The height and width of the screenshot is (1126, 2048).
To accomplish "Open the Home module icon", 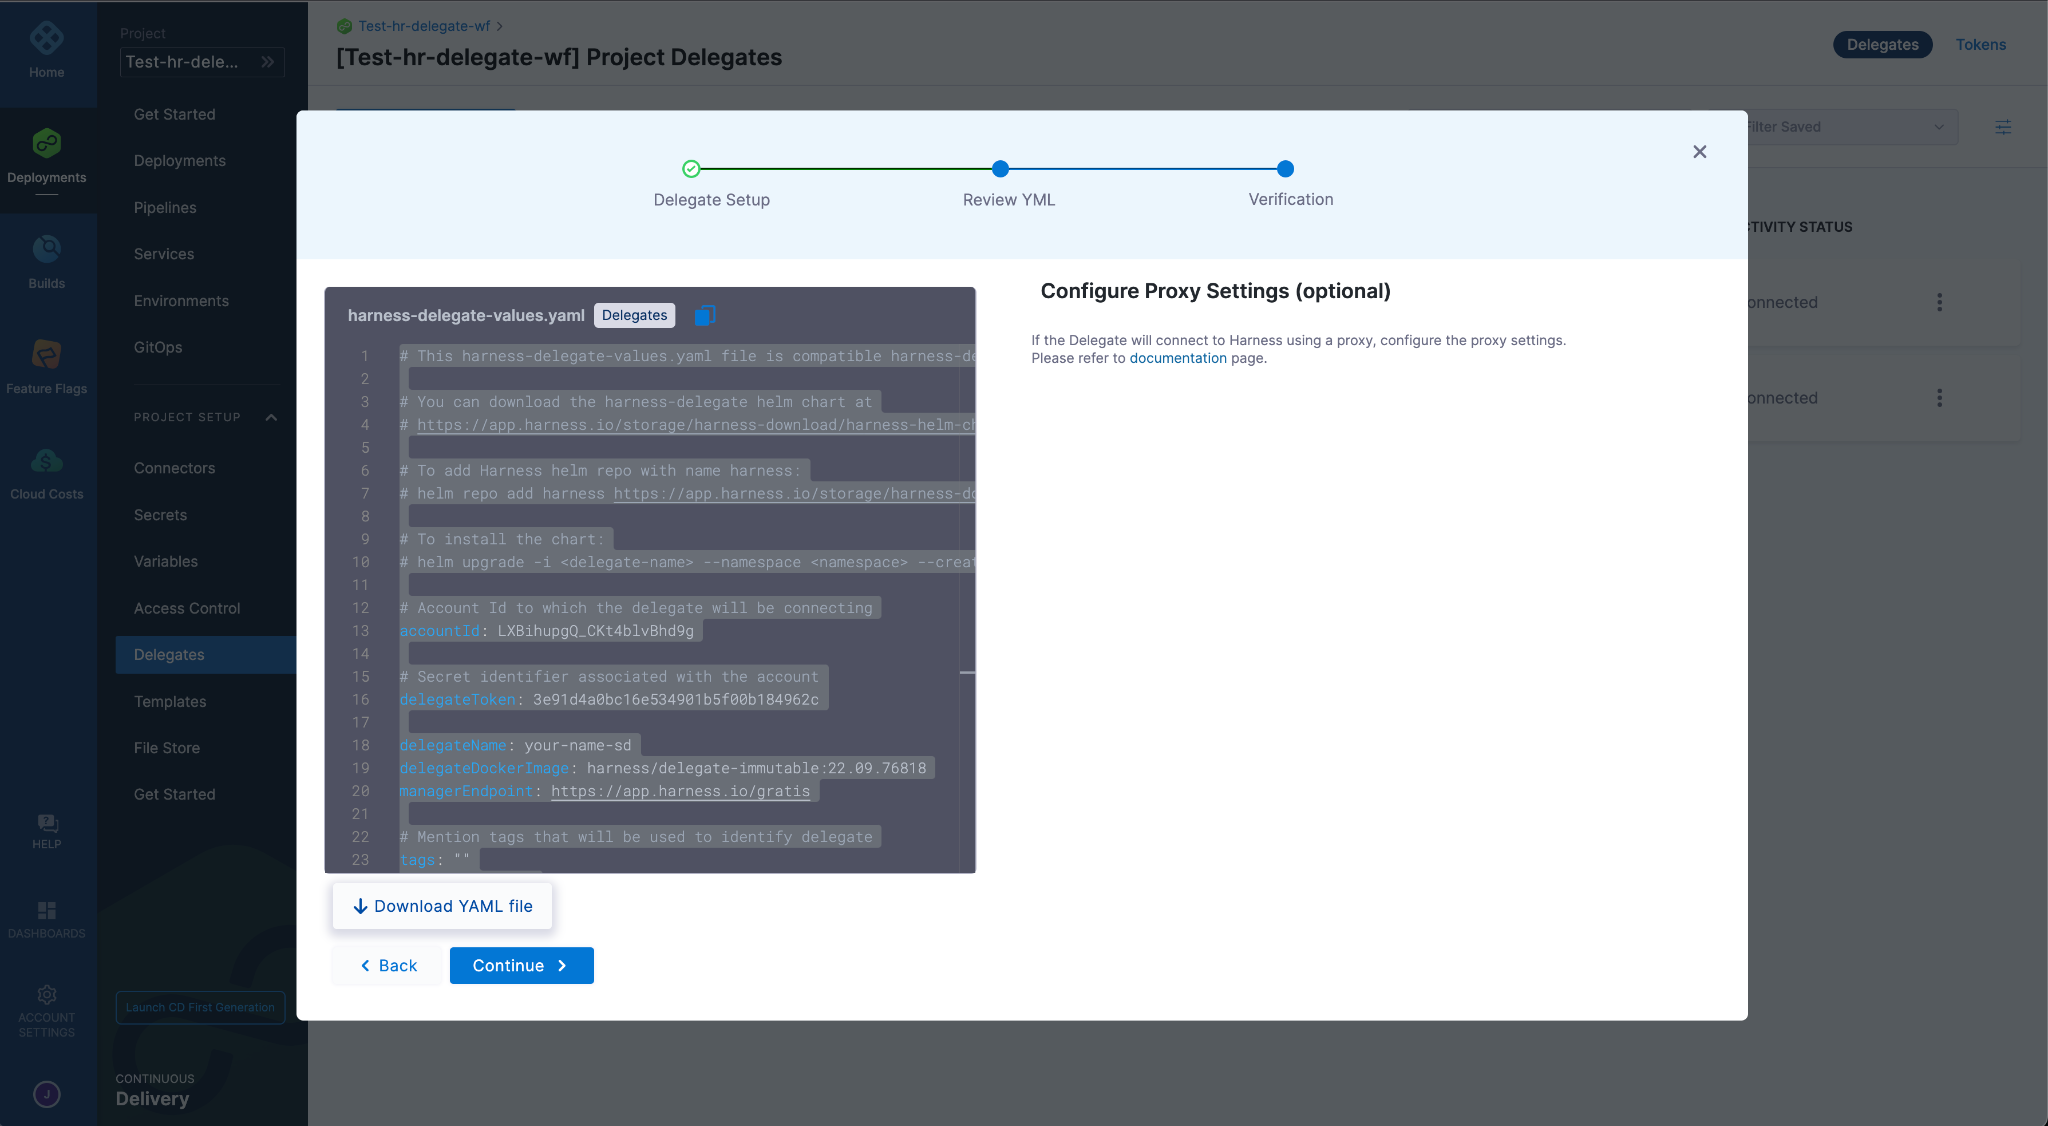I will click(x=47, y=40).
